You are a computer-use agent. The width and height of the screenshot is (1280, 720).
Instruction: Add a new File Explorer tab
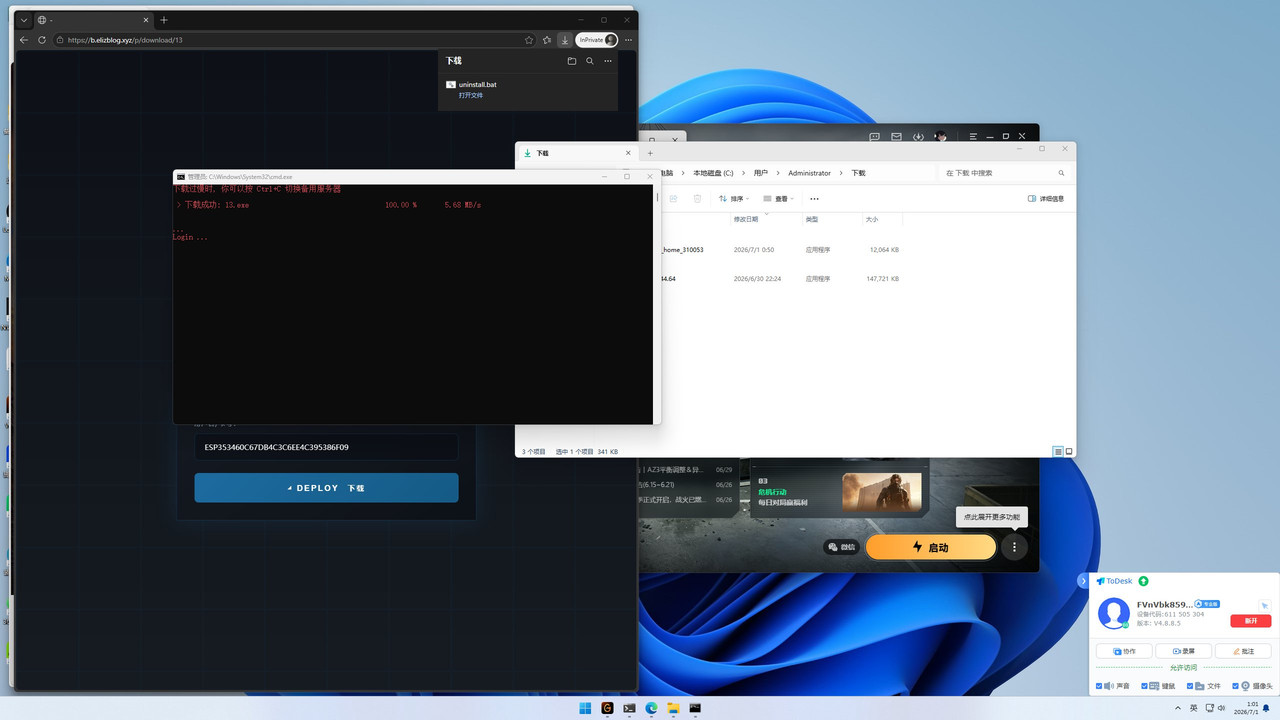point(650,153)
